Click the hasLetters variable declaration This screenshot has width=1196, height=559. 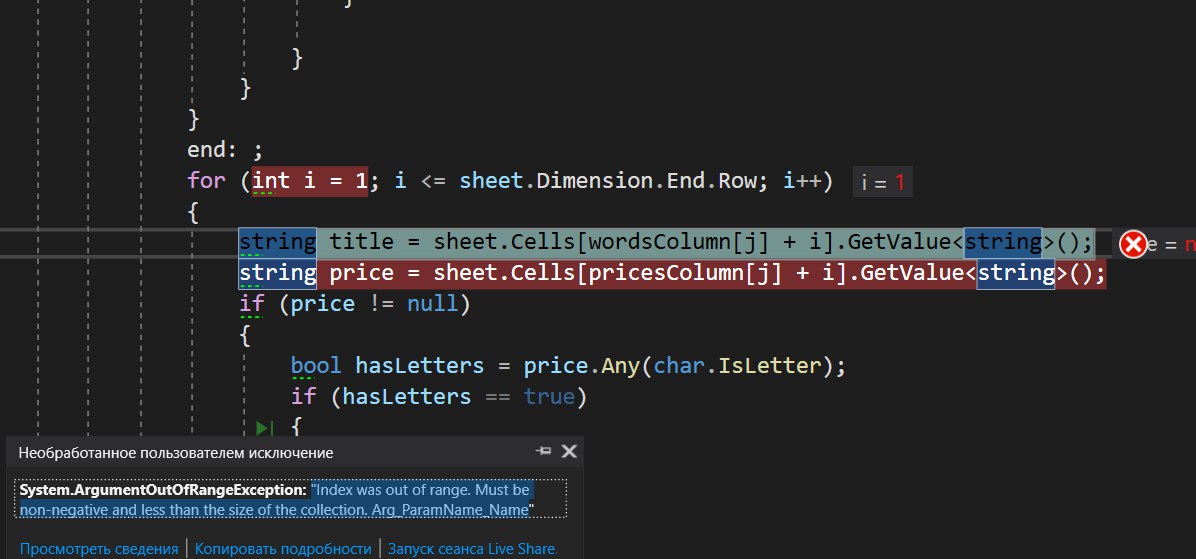tap(420, 366)
